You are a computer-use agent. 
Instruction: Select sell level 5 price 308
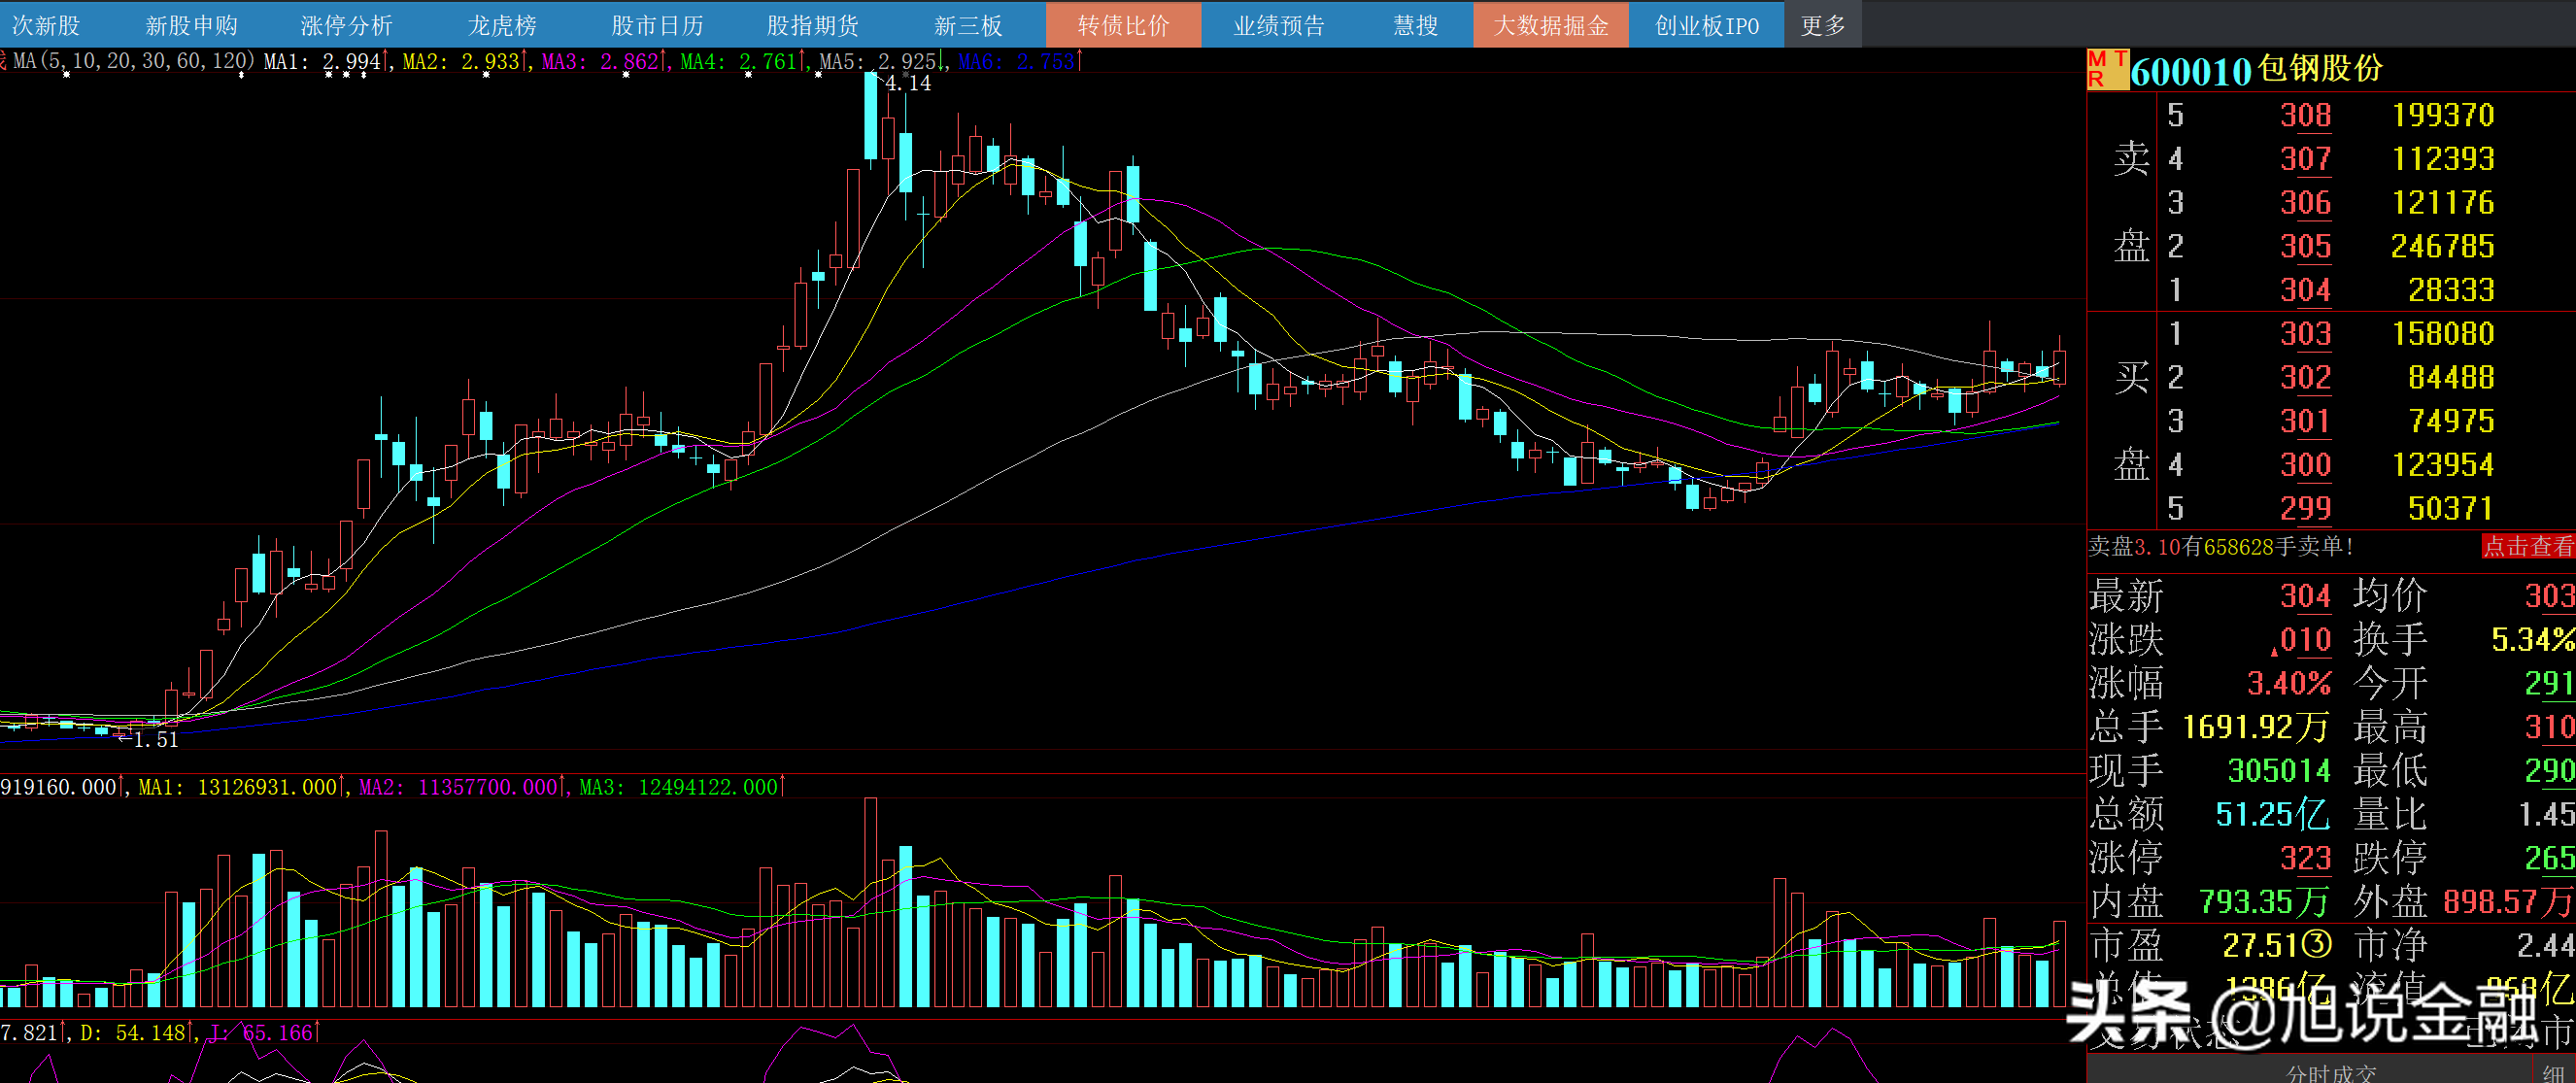pos(2305,115)
